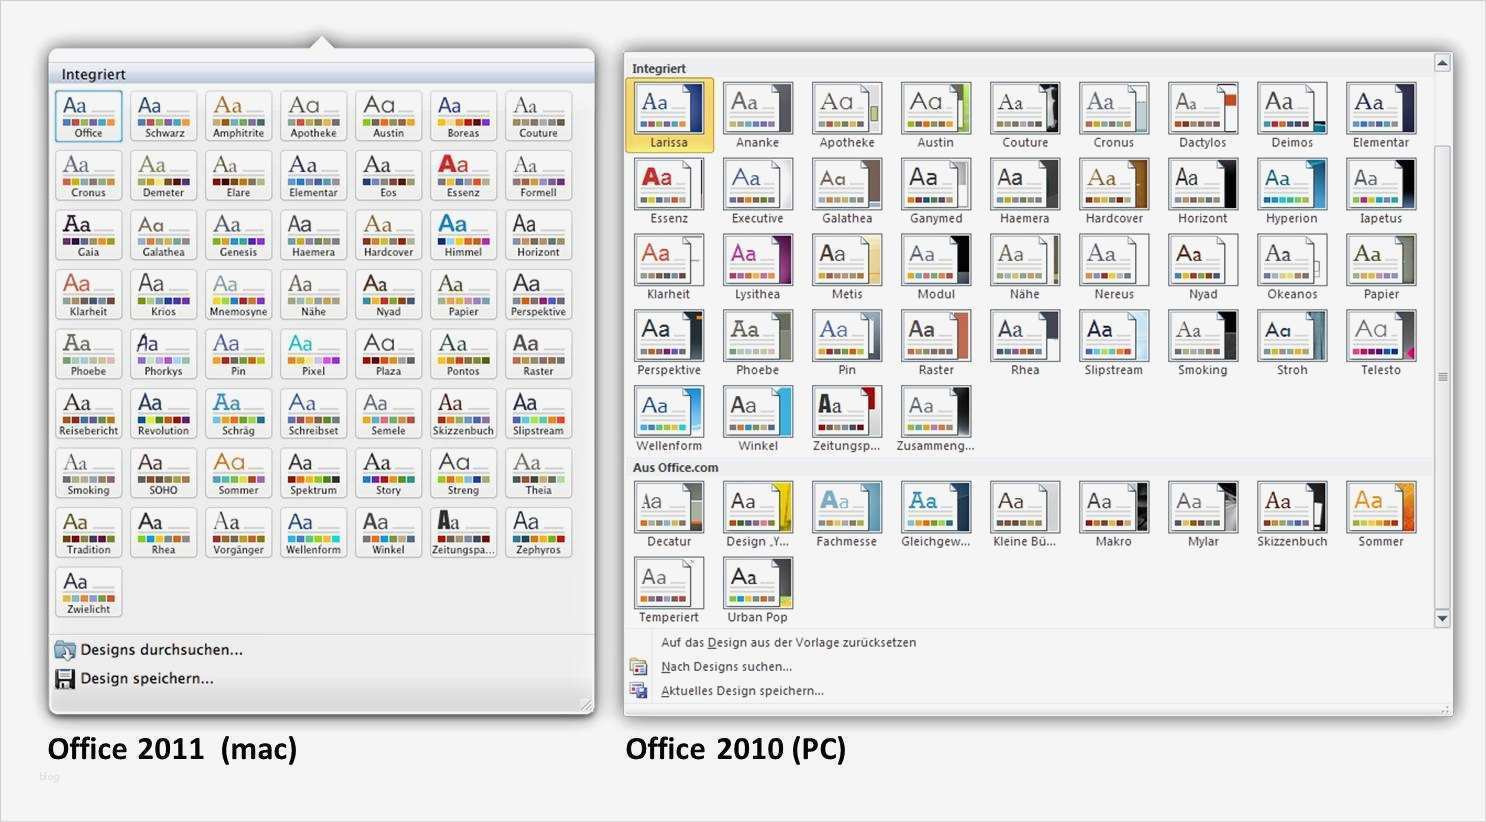Choose the Okeanos theme in the PC gallery
Image resolution: width=1486 pixels, height=822 pixels.
click(x=1292, y=267)
